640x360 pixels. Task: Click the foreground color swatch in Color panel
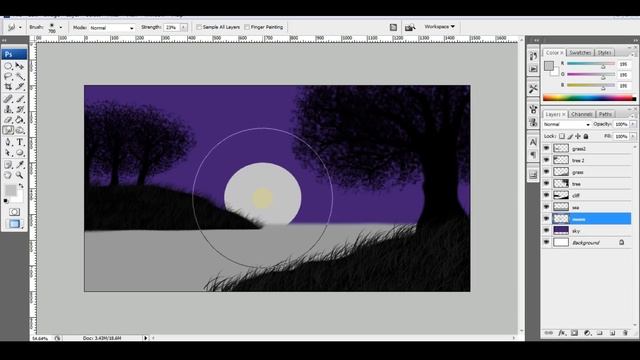click(x=549, y=66)
